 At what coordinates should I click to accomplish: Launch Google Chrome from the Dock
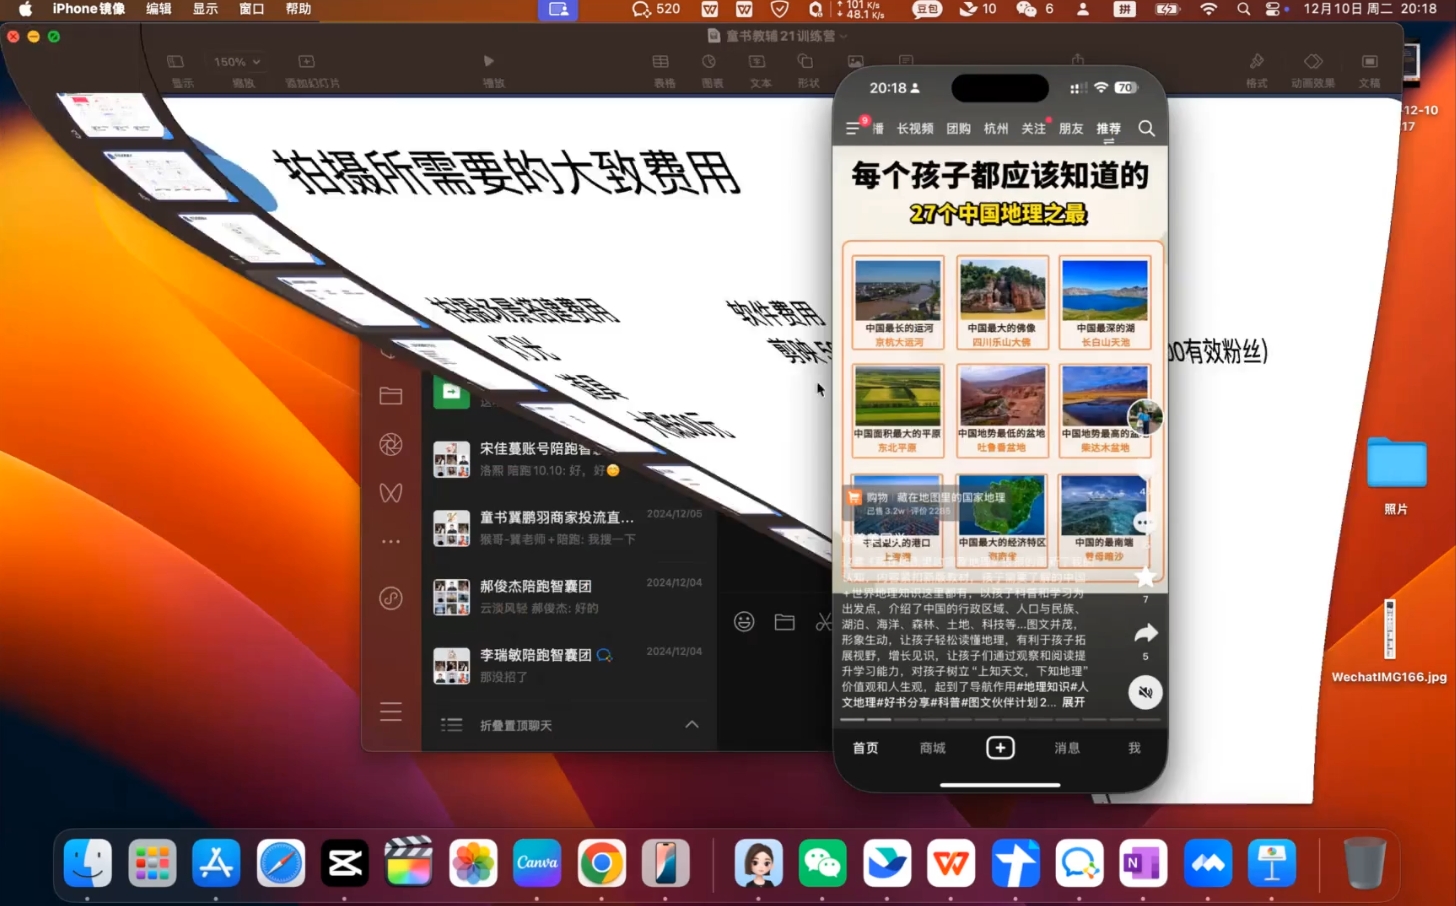click(601, 863)
